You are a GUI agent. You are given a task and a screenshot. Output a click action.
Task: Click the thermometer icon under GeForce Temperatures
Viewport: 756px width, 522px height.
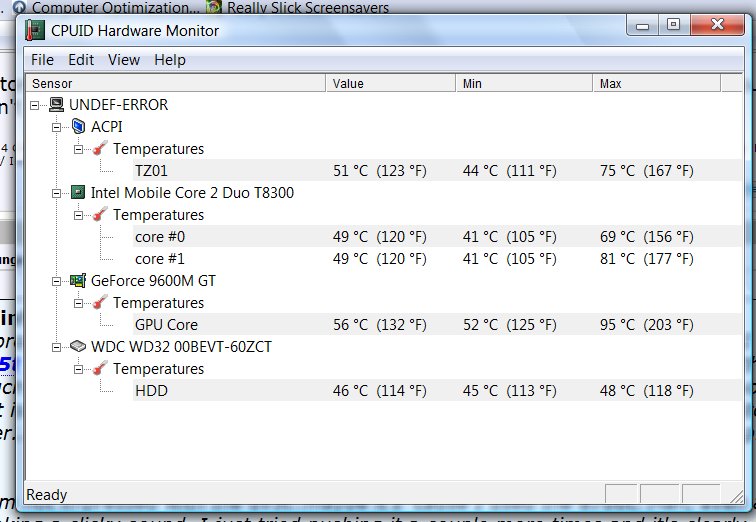(x=100, y=303)
